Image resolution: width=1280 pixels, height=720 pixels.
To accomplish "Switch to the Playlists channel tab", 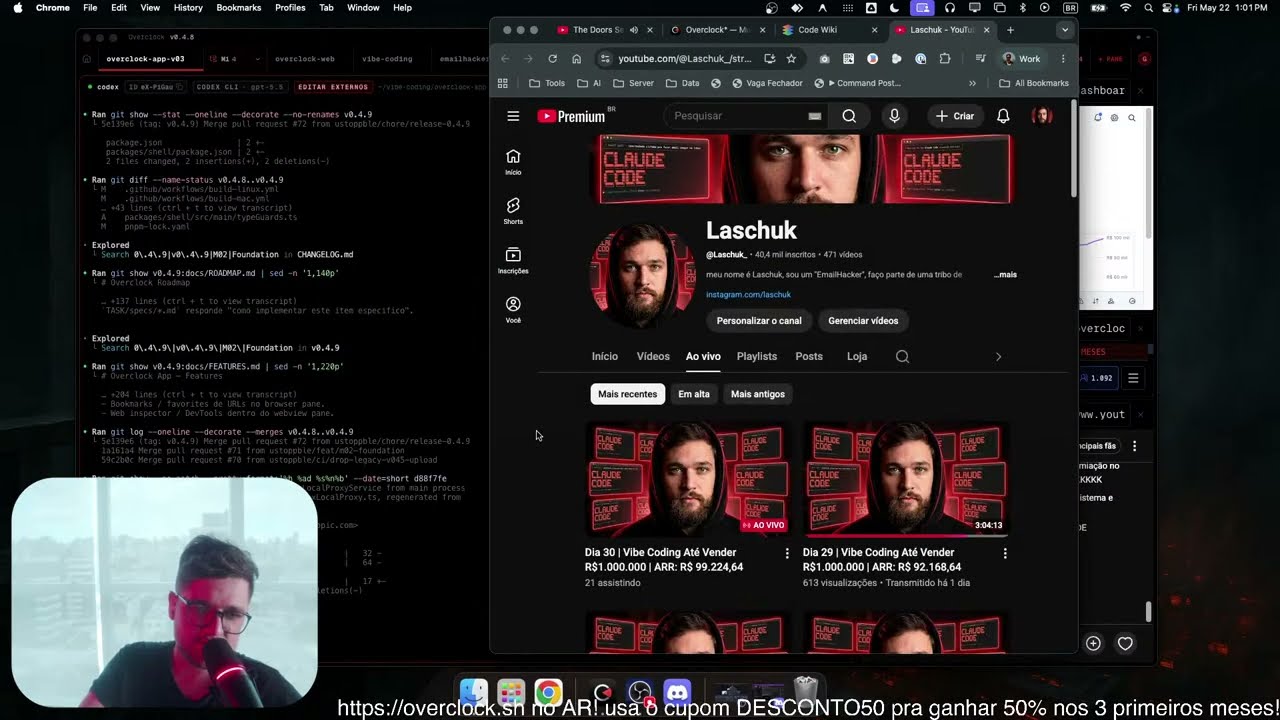I will (x=757, y=356).
